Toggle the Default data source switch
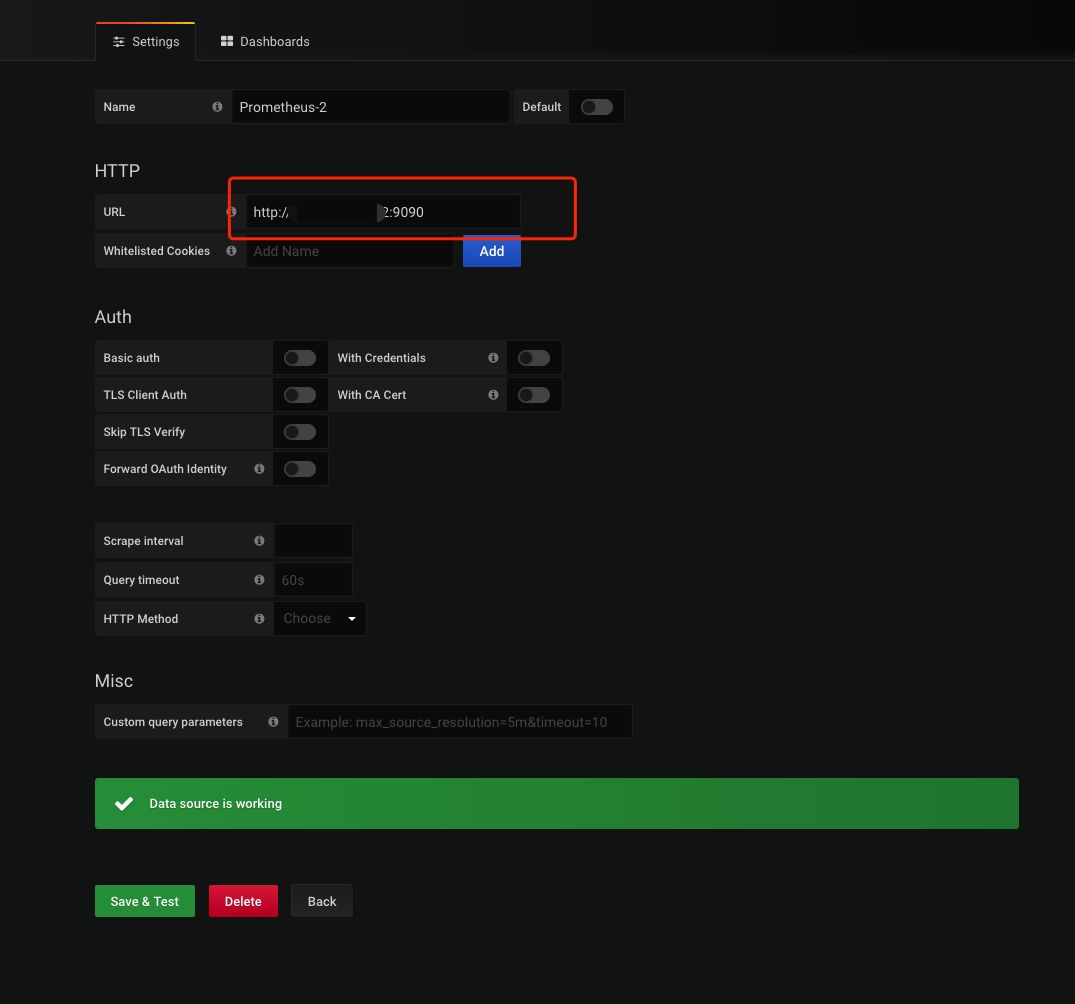The width and height of the screenshot is (1075, 1004). point(596,107)
